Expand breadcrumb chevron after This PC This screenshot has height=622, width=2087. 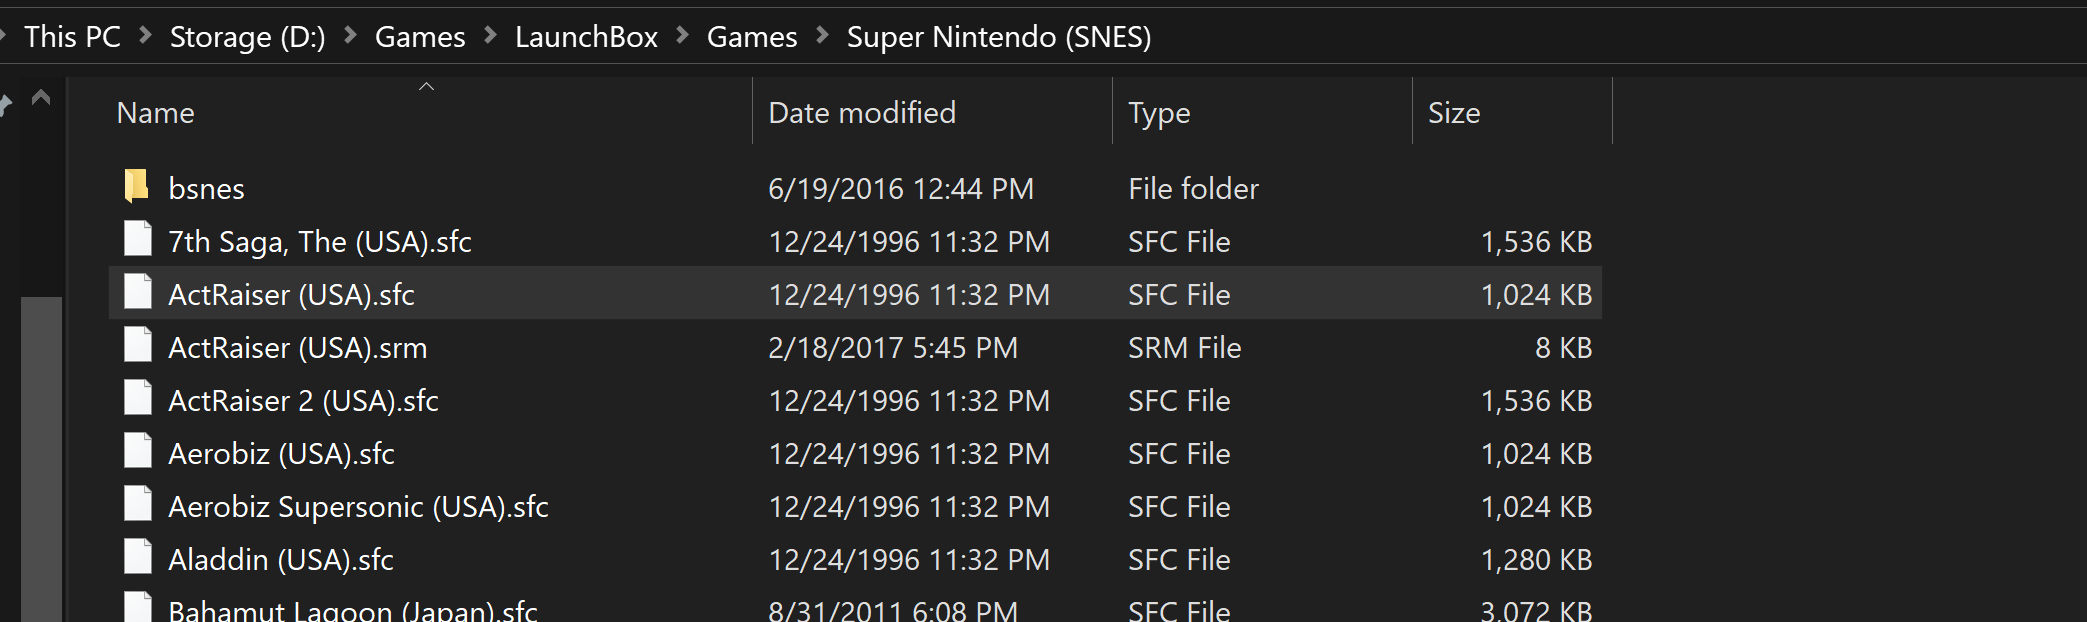coord(146,35)
